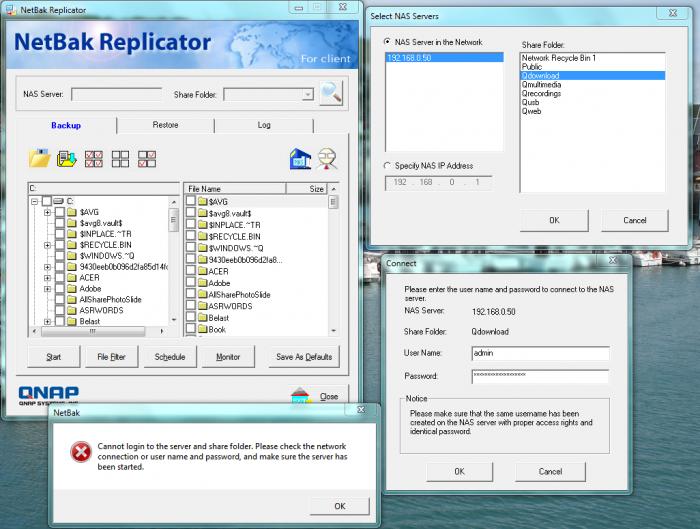Check the ACER checkbox in file list

click(x=191, y=271)
